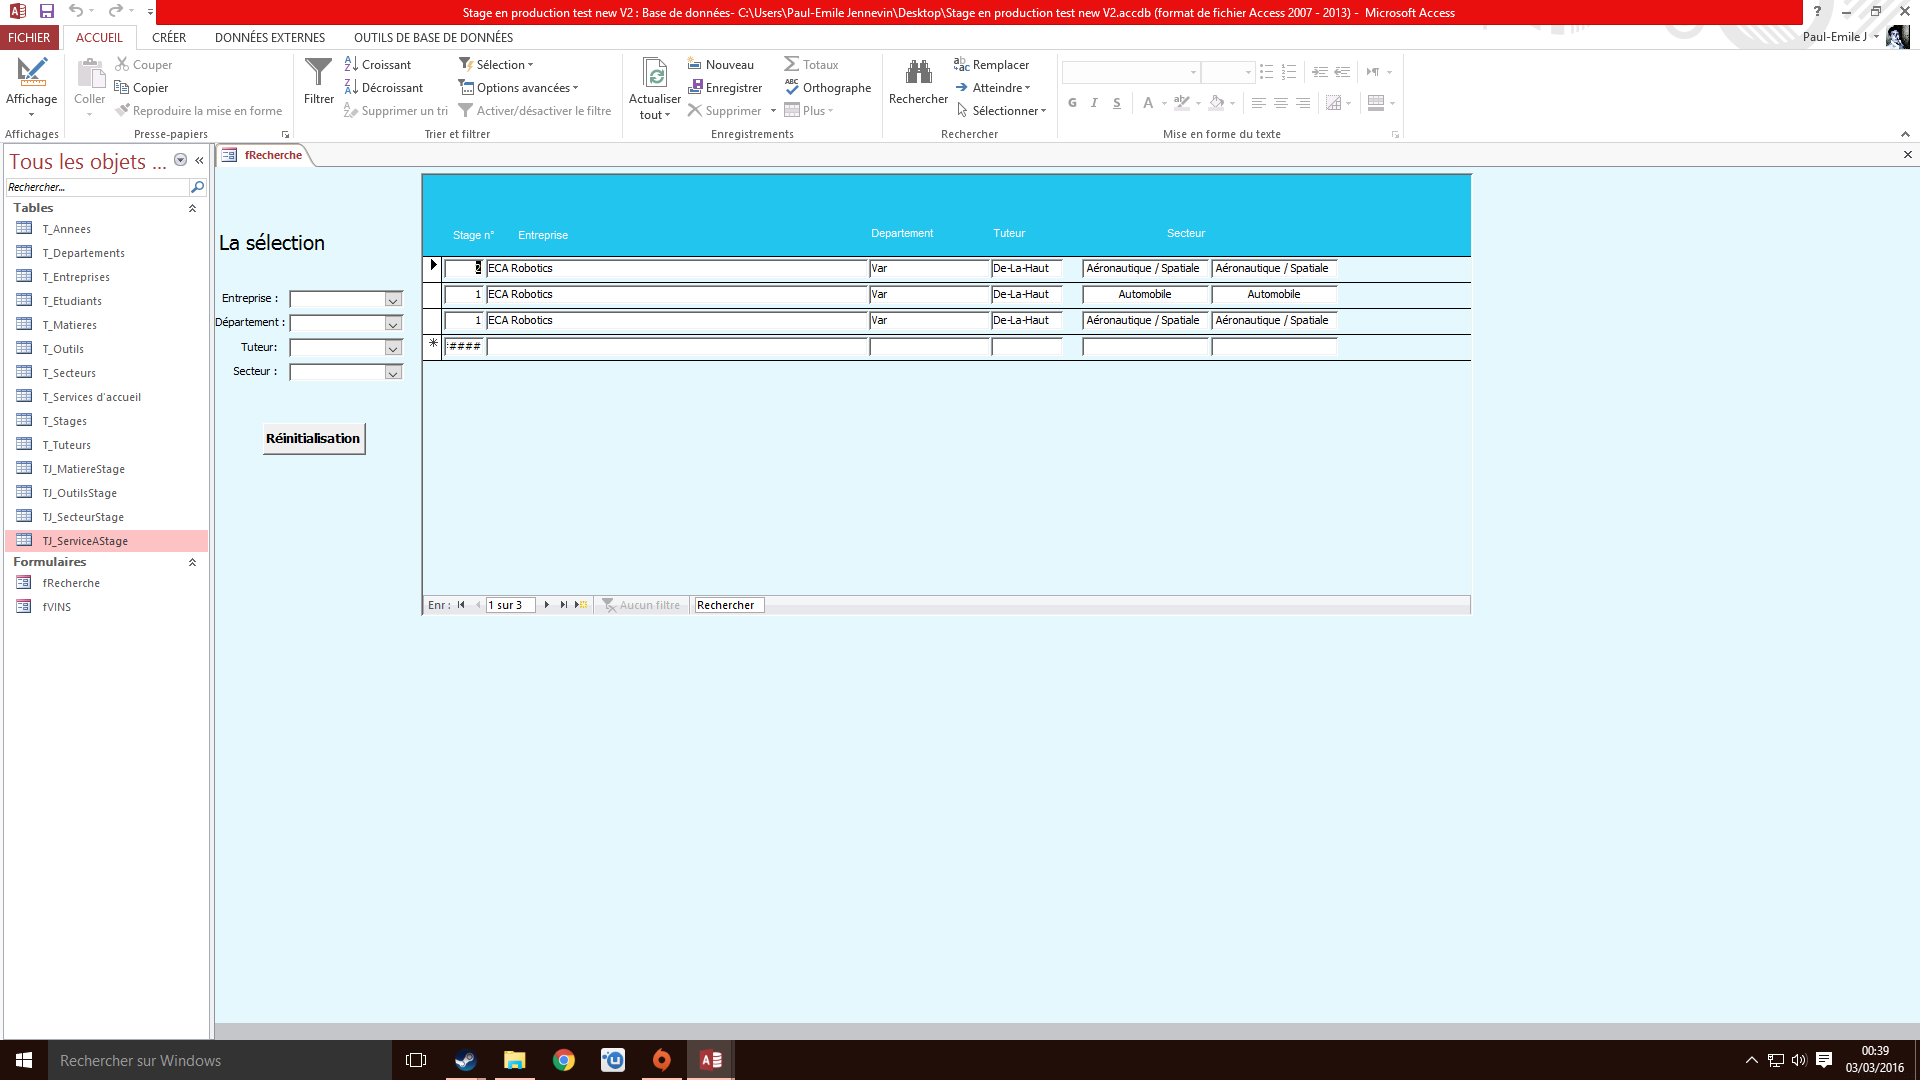Click the Nouveau (New) button in ribbon
The height and width of the screenshot is (1080, 1920).
[x=723, y=63]
